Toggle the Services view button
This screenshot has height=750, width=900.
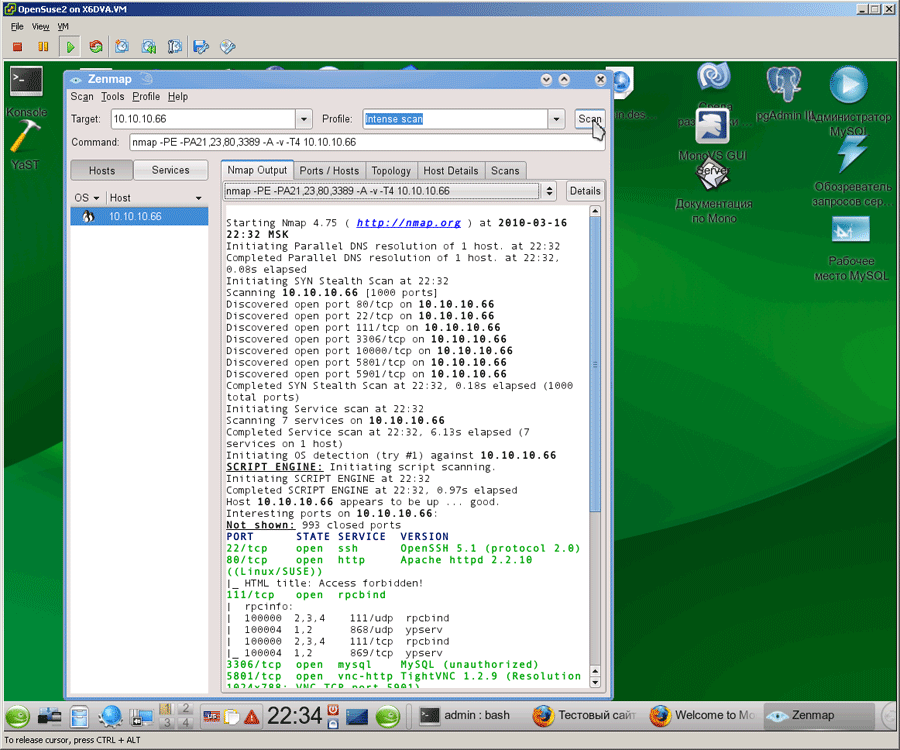170,171
